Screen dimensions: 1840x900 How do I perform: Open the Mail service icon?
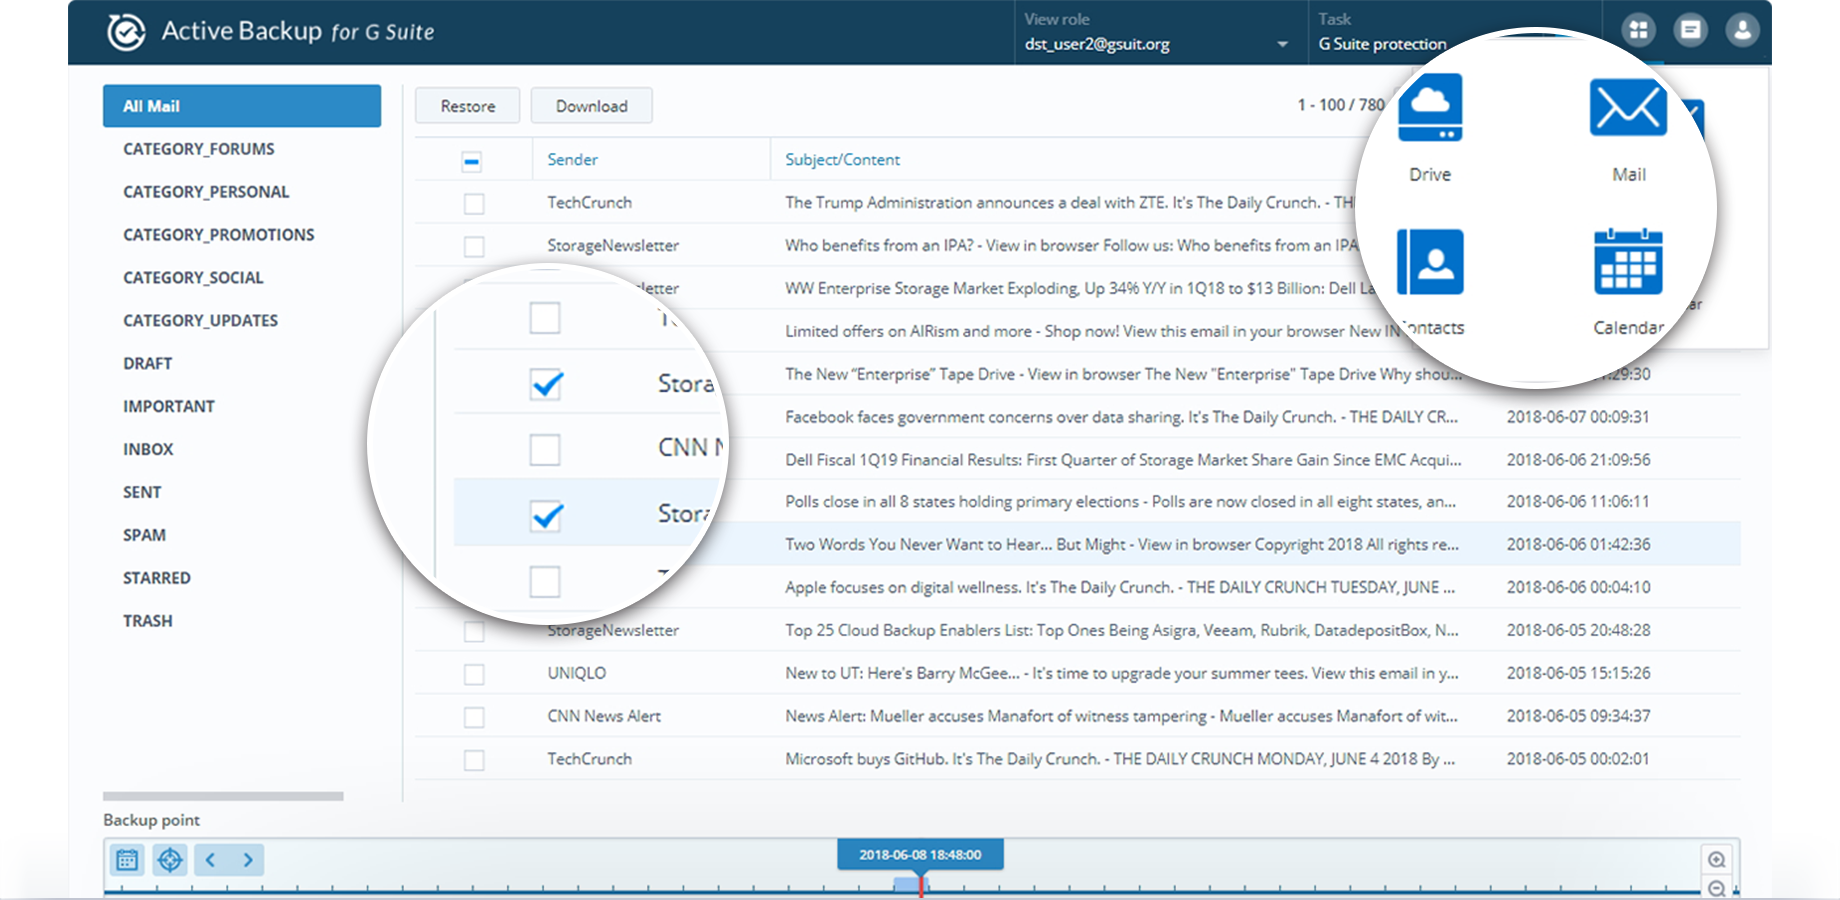click(1628, 108)
